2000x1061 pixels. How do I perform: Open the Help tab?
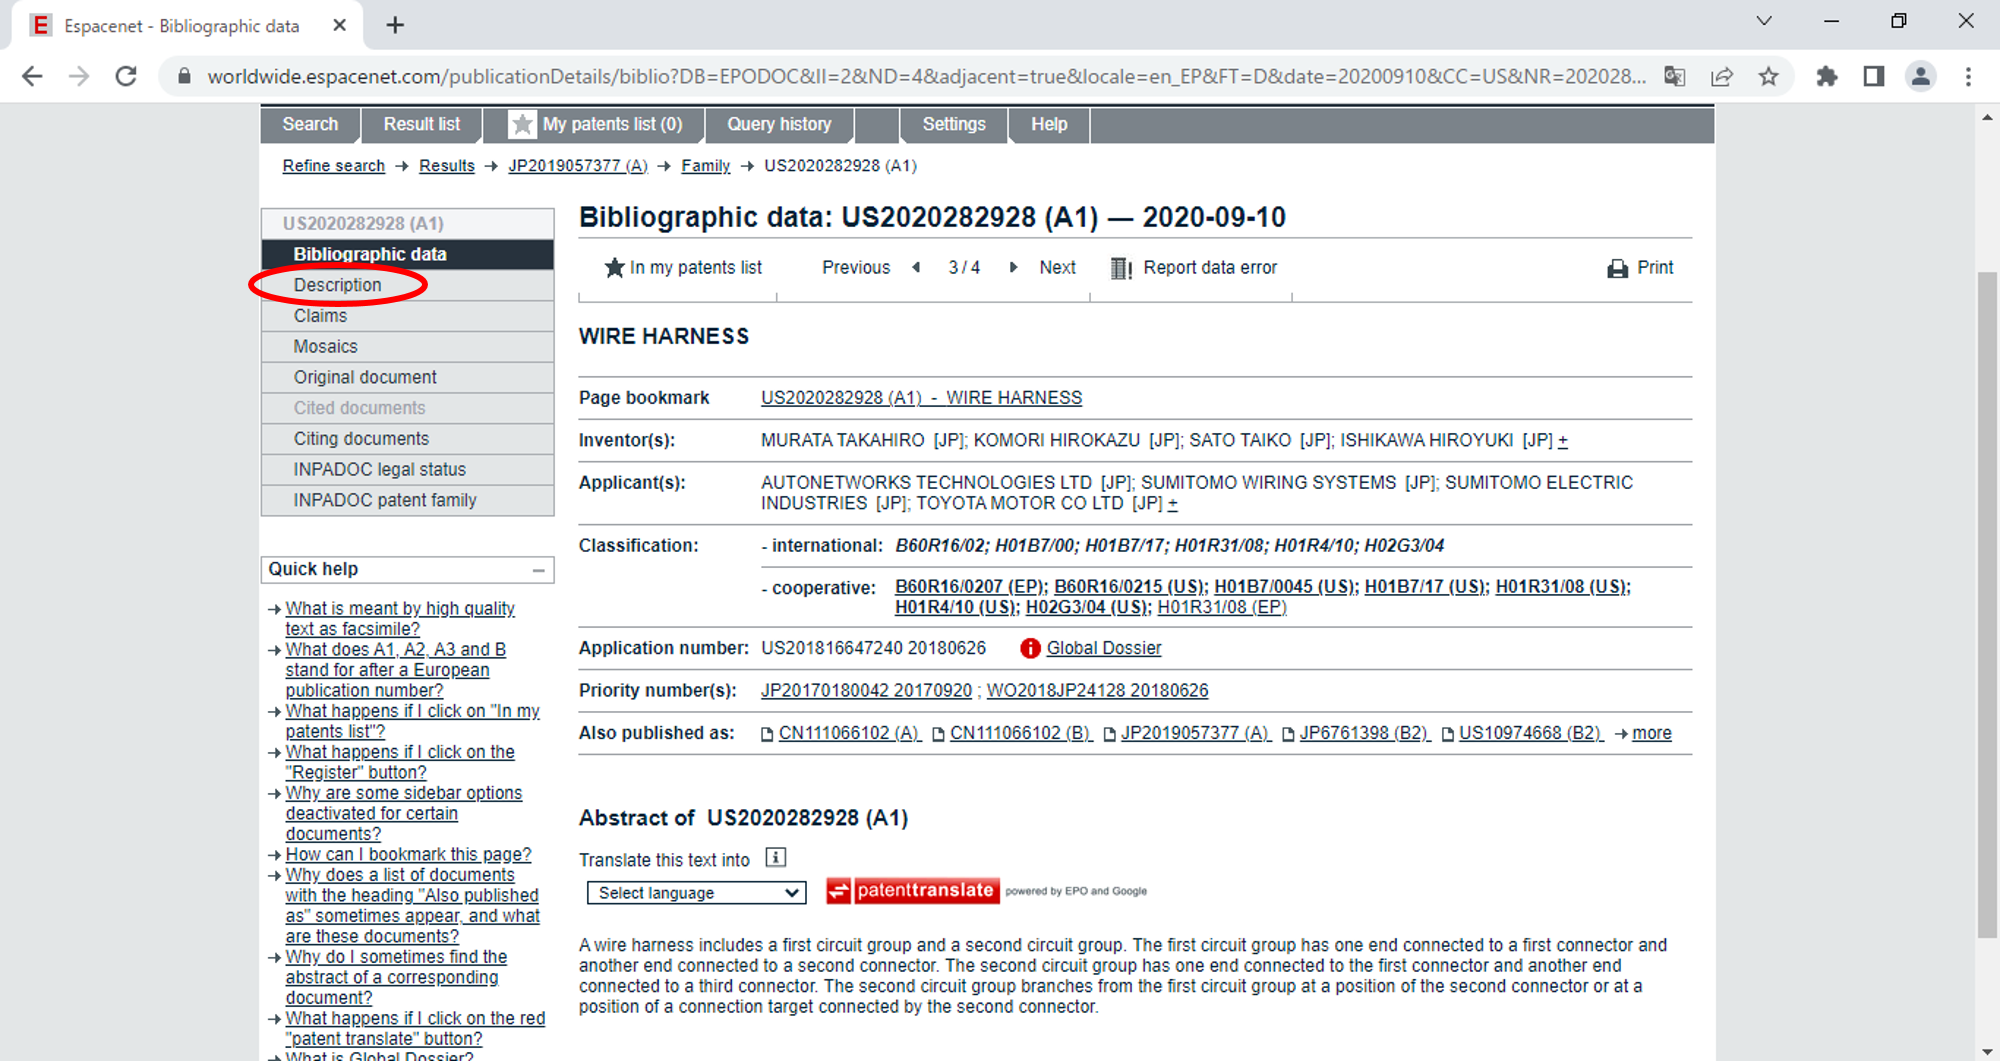(x=1049, y=124)
